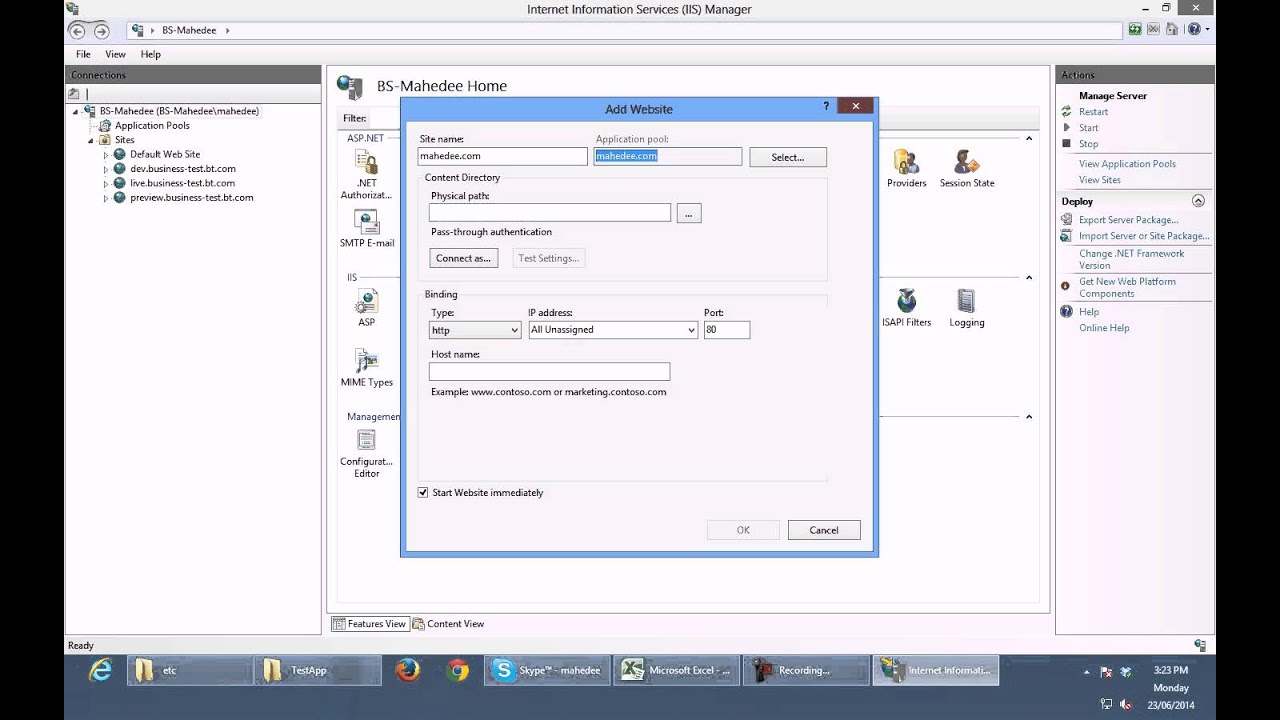
Task: Select live.business-test.bt.com site
Action: coord(182,183)
